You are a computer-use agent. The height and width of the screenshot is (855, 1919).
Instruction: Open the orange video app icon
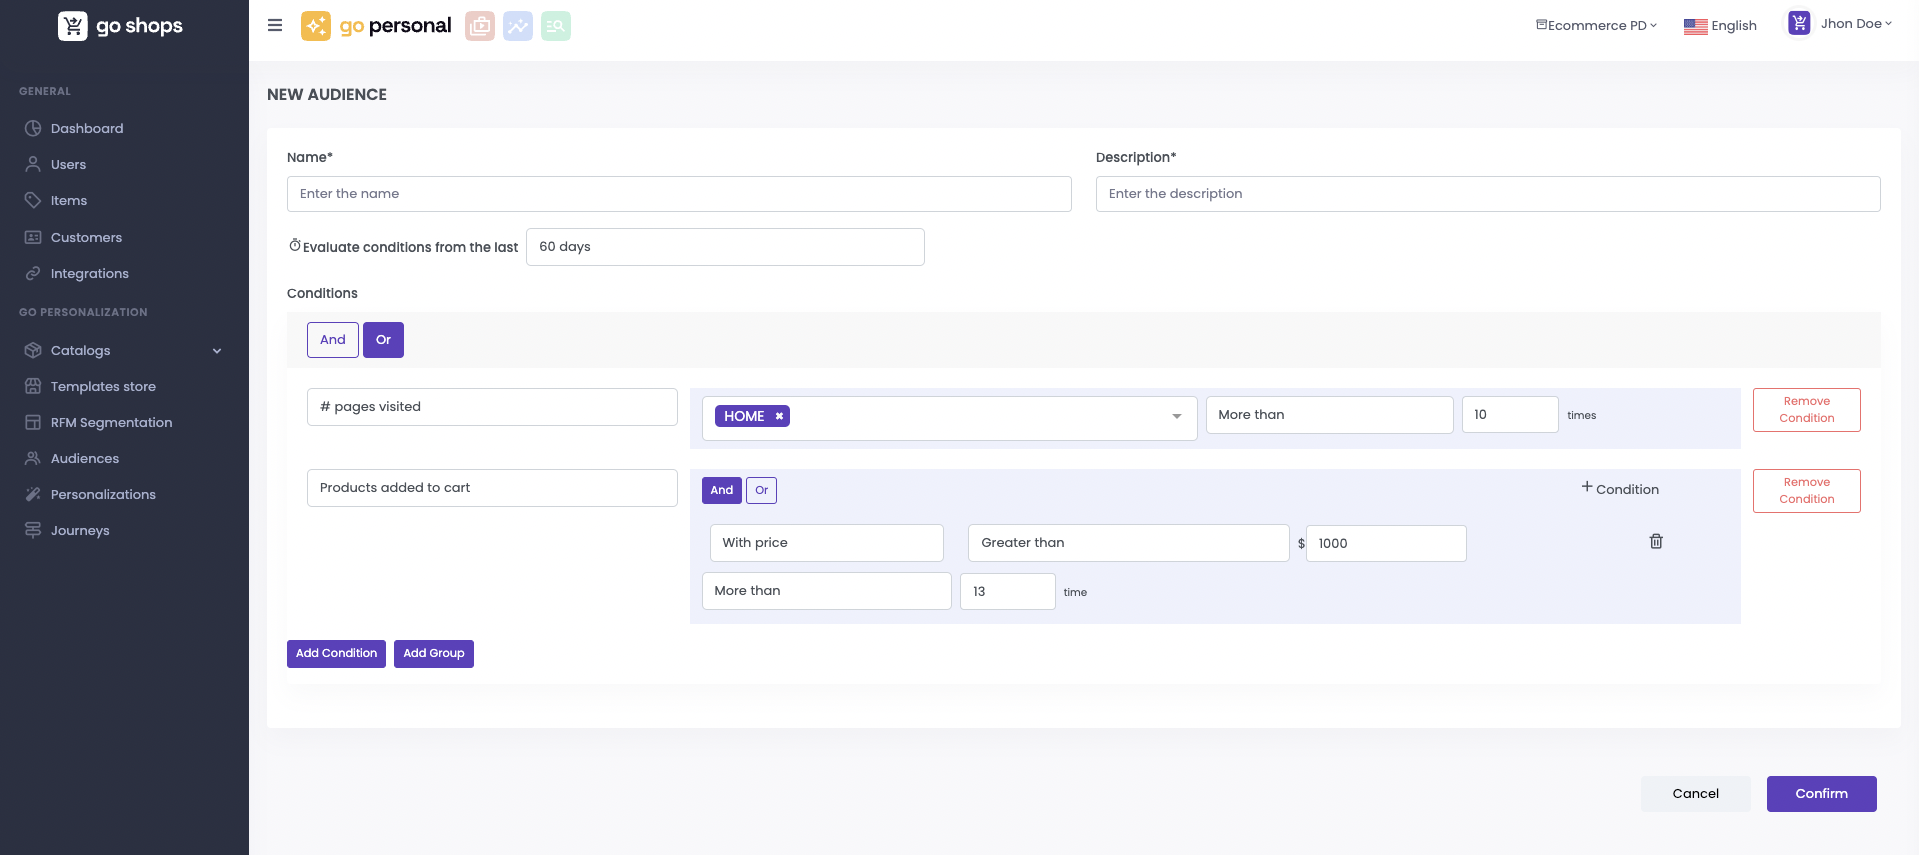pos(480,26)
